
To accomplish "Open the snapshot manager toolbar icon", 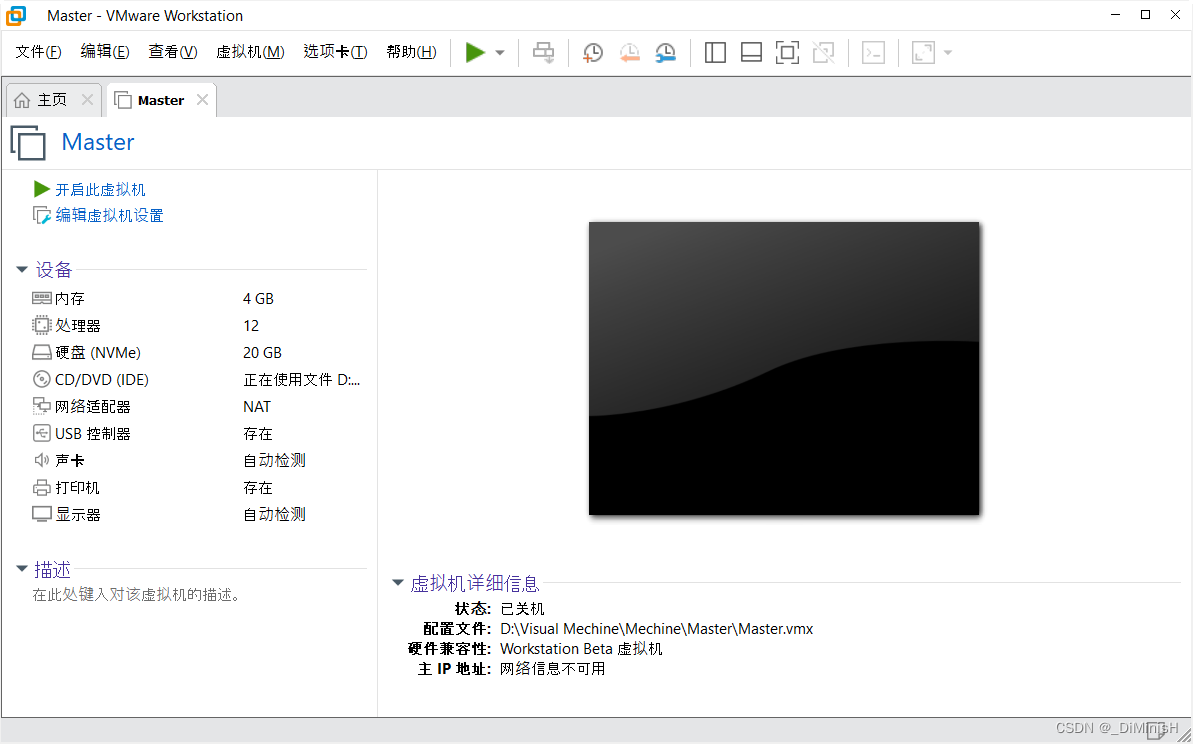I will (666, 52).
